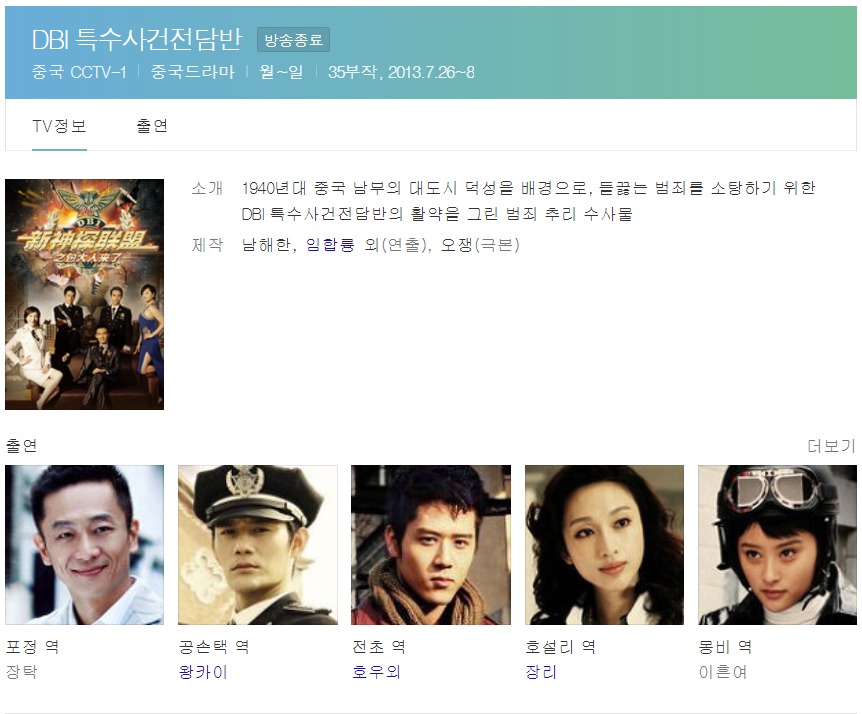Open the 왕카이 cast photo with police cap
Image resolution: width=862 pixels, height=714 pixels.
(x=258, y=545)
